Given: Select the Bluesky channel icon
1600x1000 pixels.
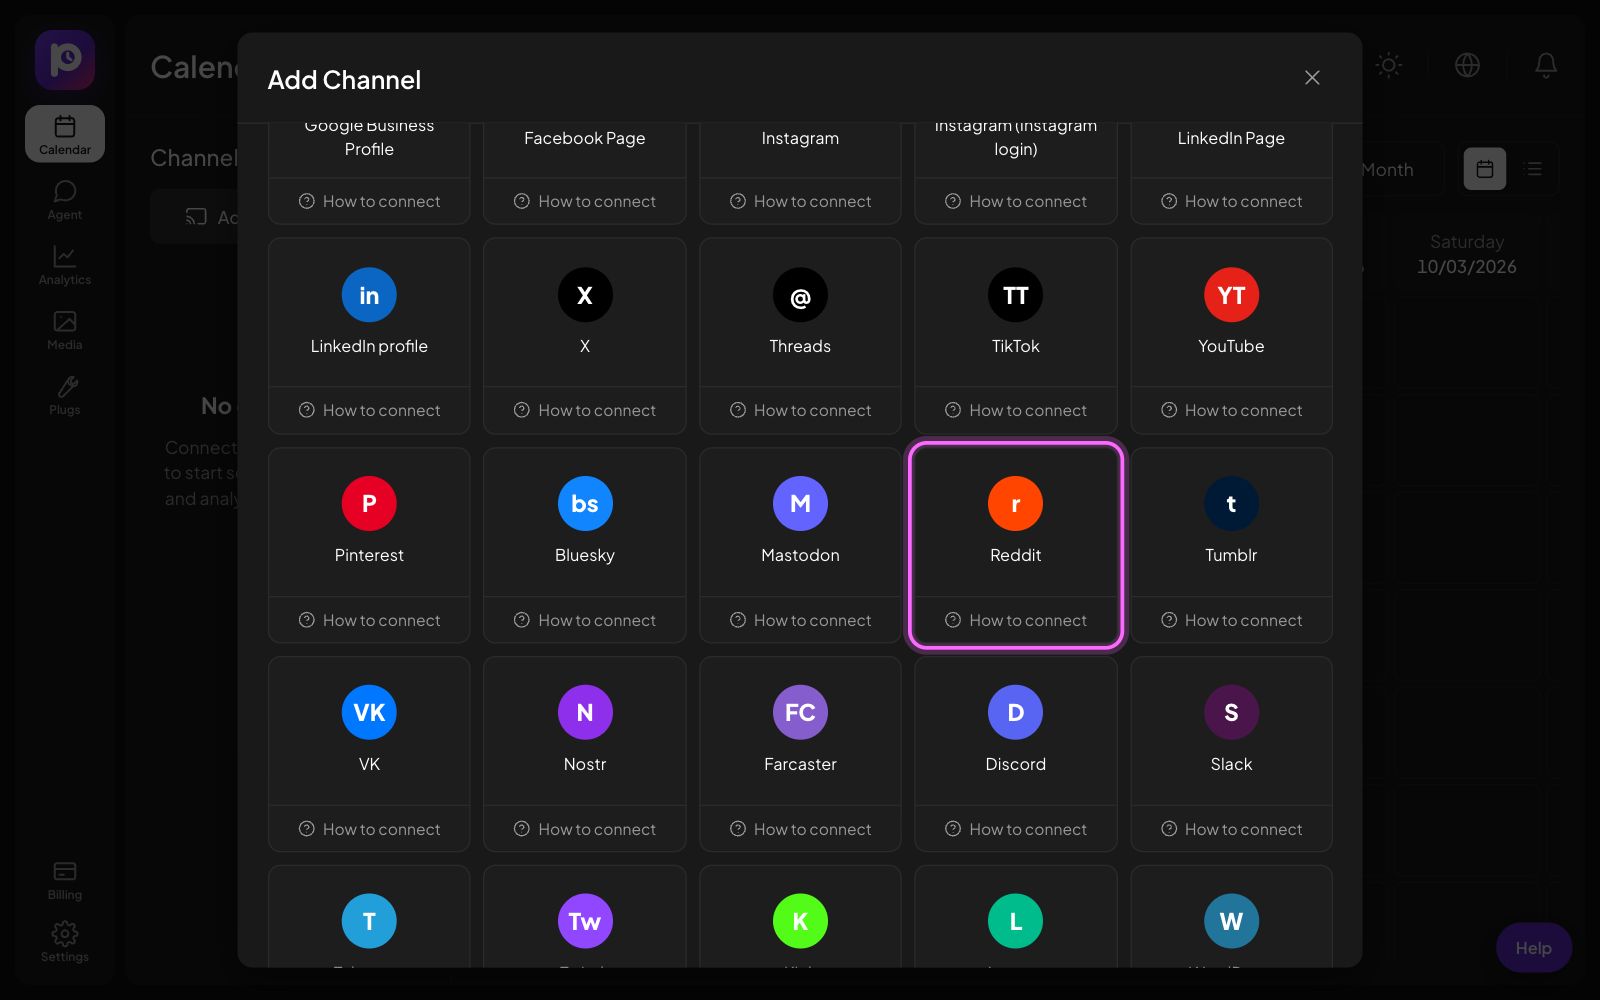Looking at the screenshot, I should (x=585, y=504).
